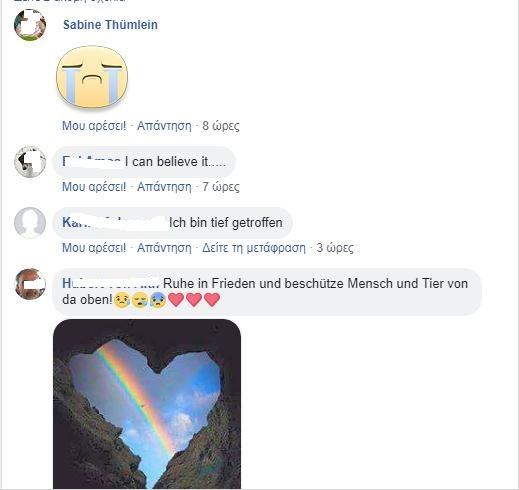Open Sabine Thümlein's profile picture

(30, 25)
